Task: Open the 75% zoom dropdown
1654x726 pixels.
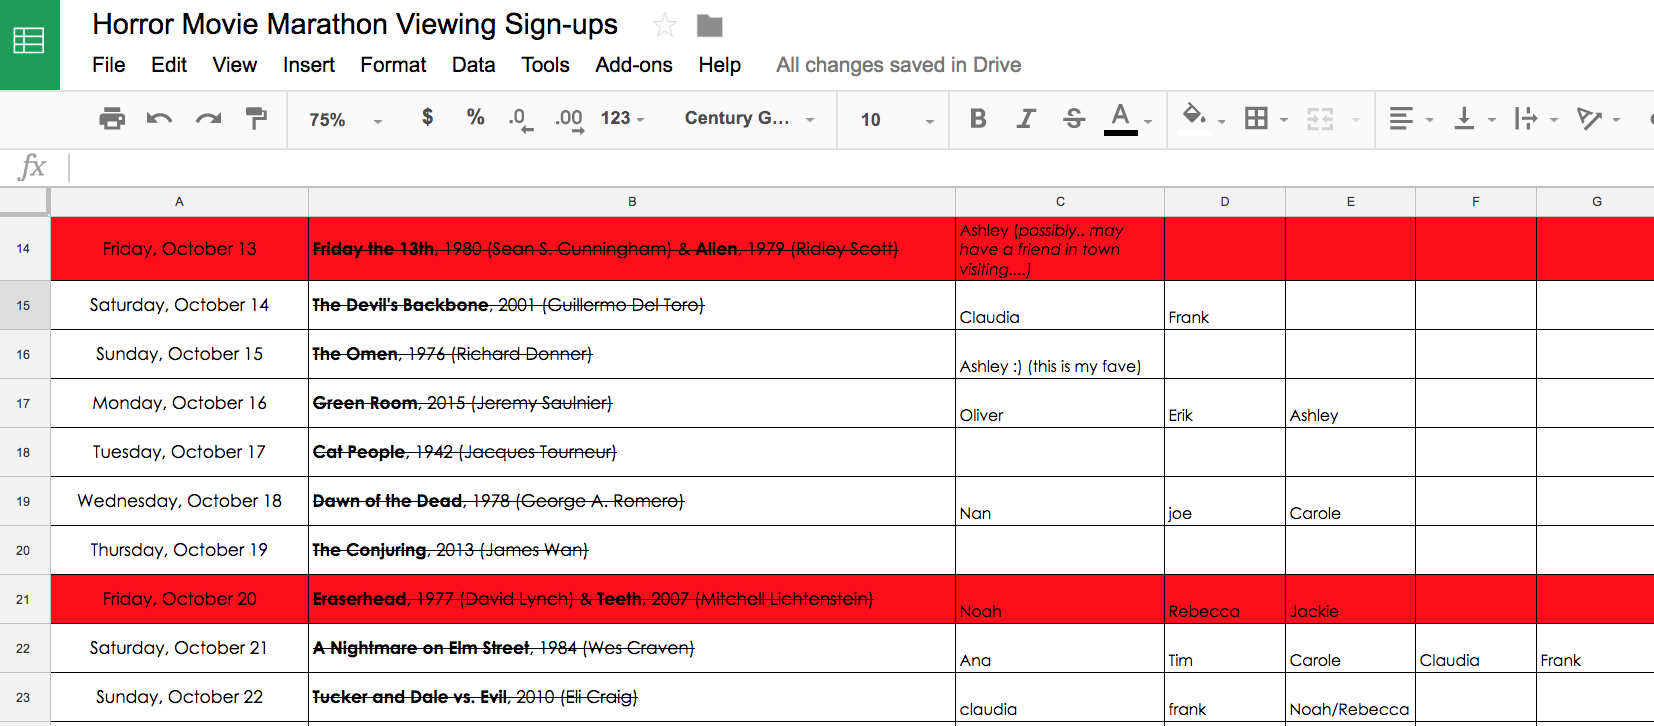Action: (345, 120)
